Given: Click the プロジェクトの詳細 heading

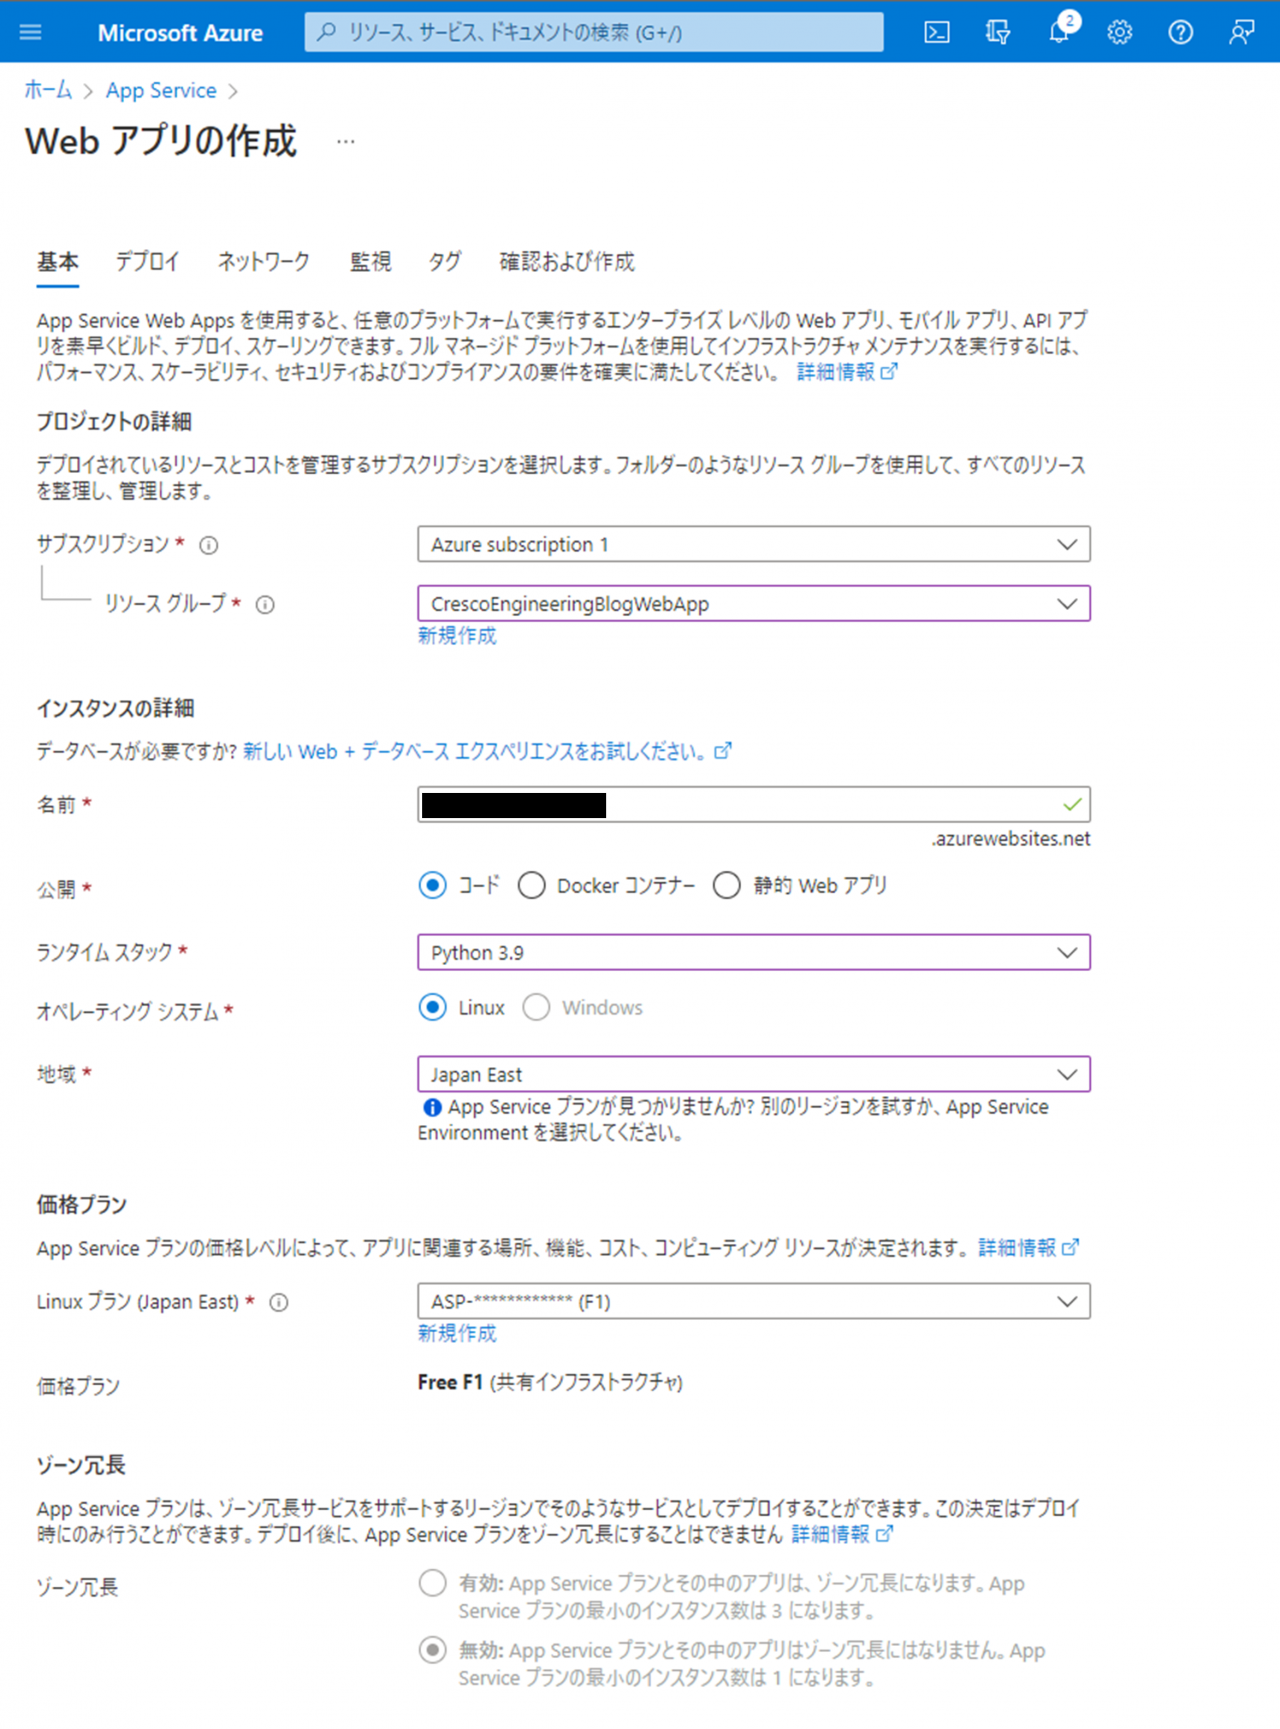Looking at the screenshot, I should coord(114,422).
